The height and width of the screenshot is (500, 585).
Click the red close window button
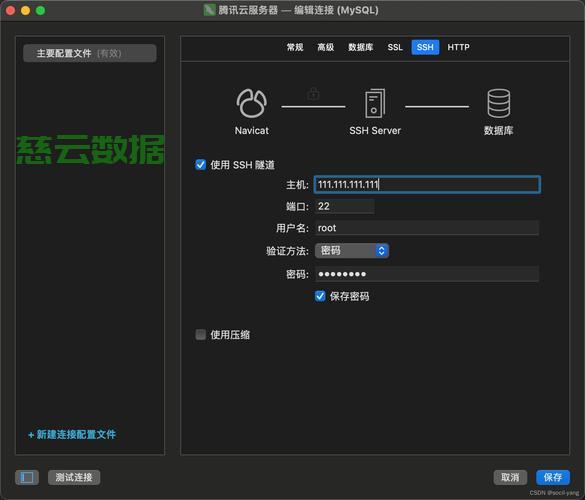[x=10, y=10]
